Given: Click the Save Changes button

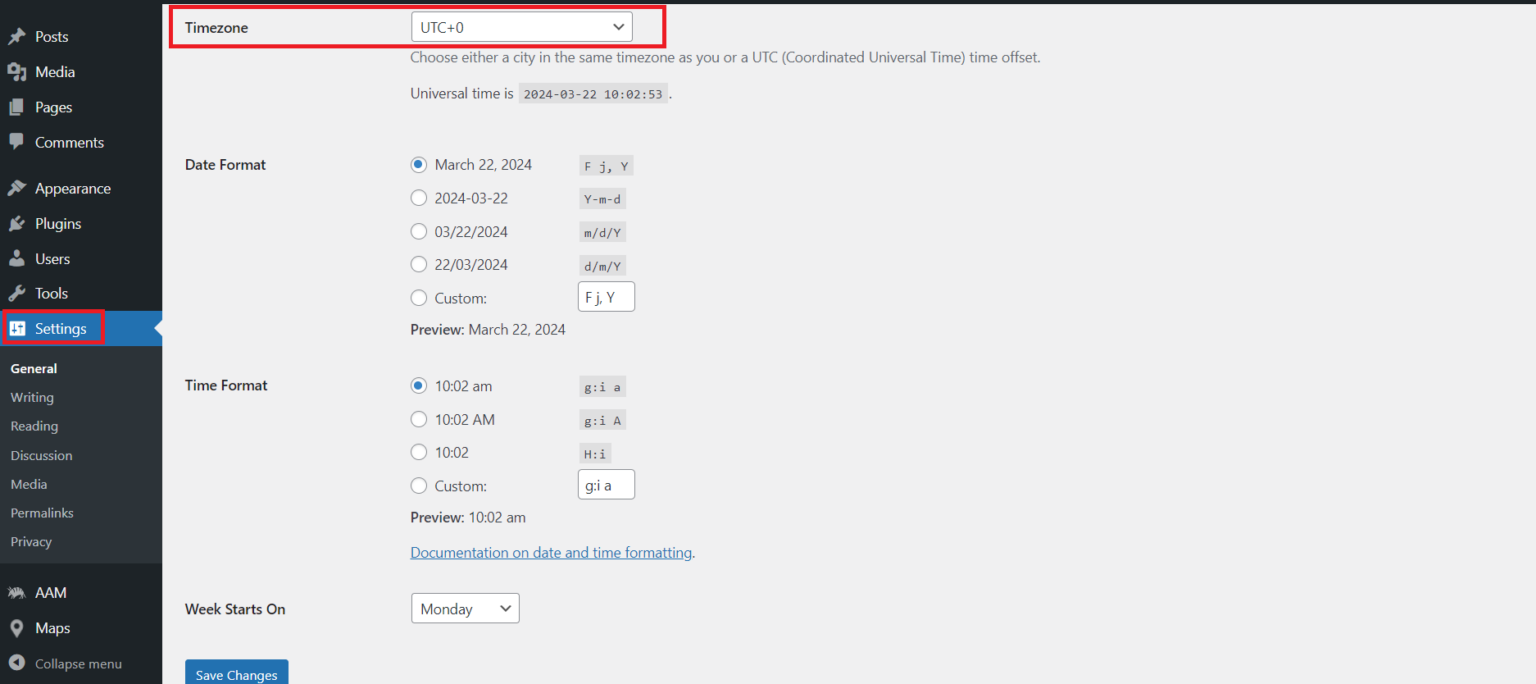Looking at the screenshot, I should [236, 673].
